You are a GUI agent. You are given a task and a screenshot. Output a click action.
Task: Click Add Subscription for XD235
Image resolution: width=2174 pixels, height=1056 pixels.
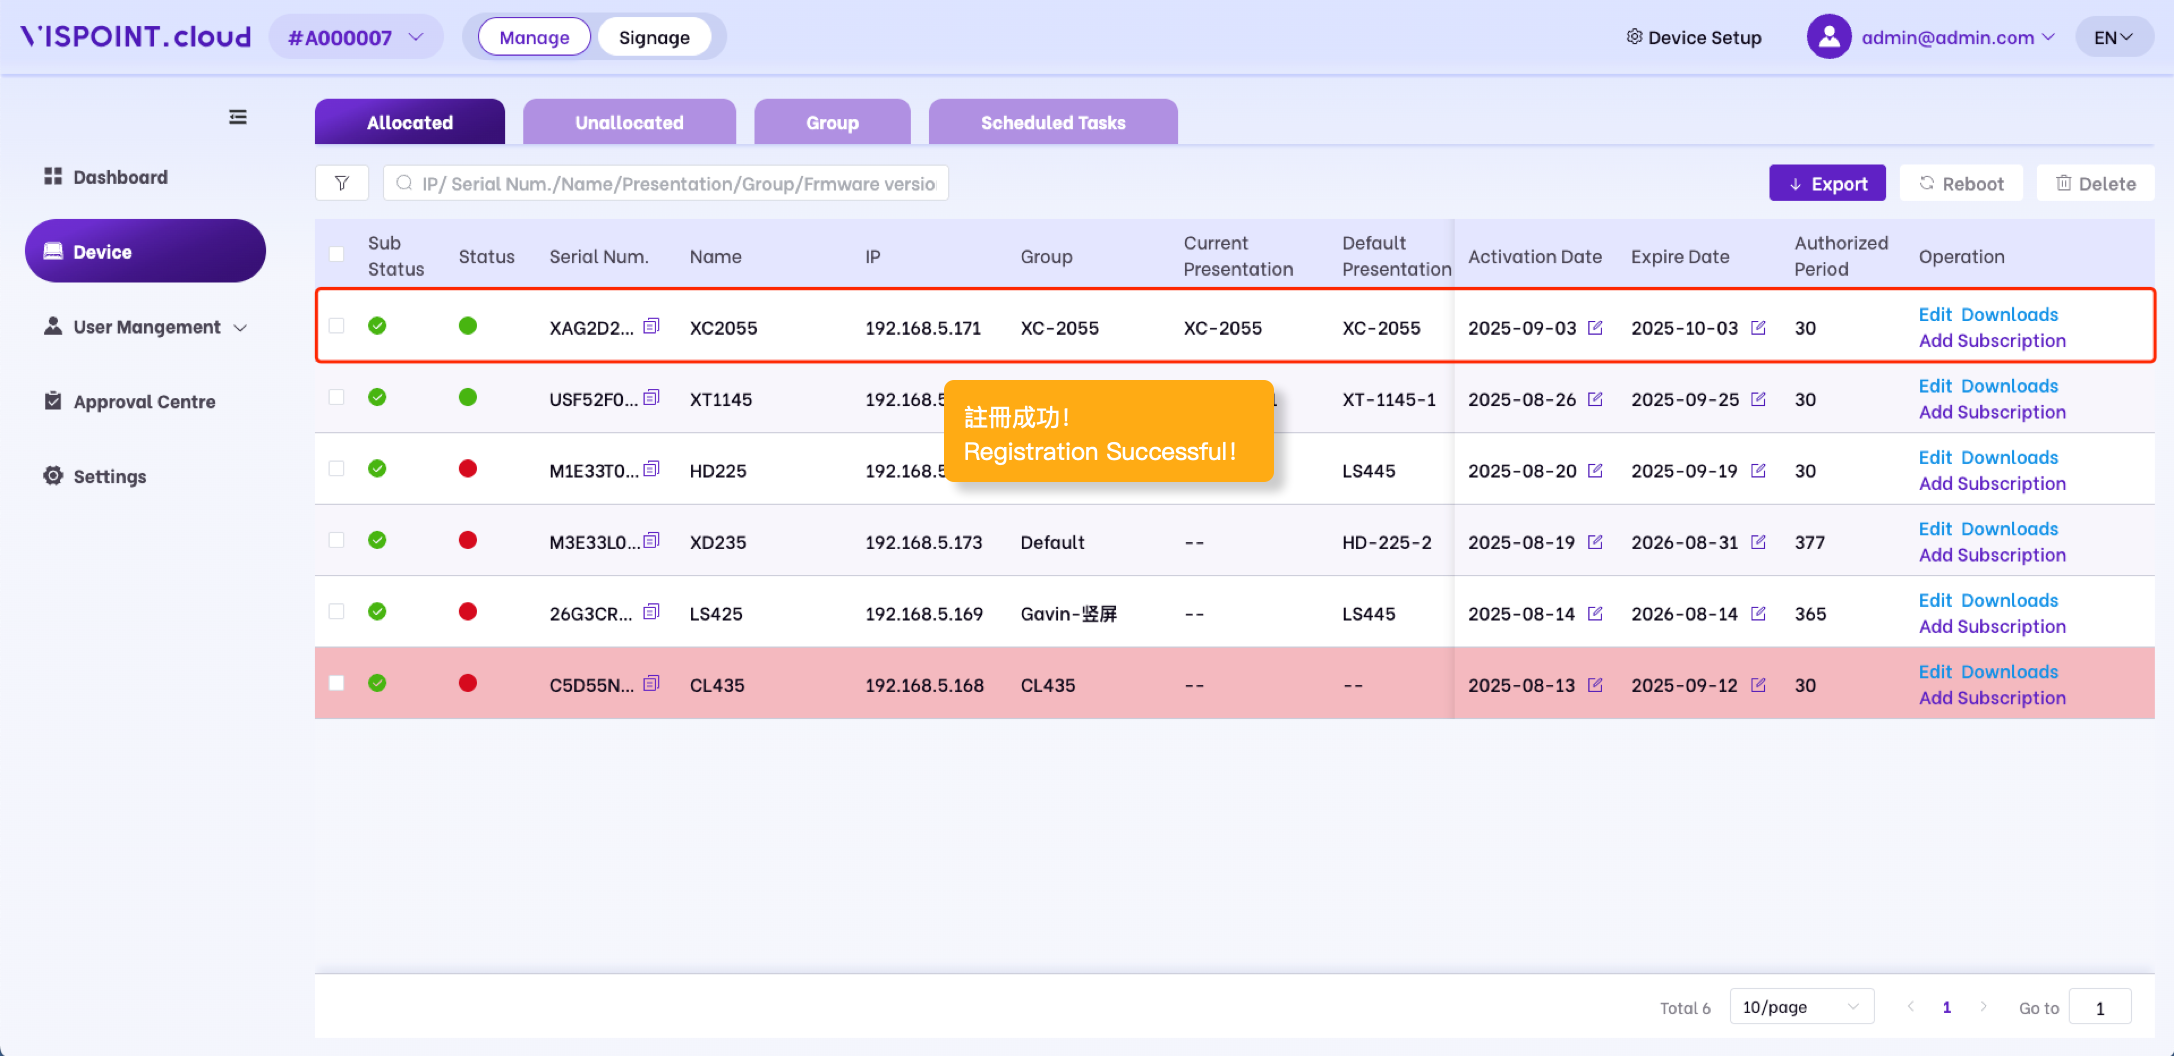coord(1991,555)
